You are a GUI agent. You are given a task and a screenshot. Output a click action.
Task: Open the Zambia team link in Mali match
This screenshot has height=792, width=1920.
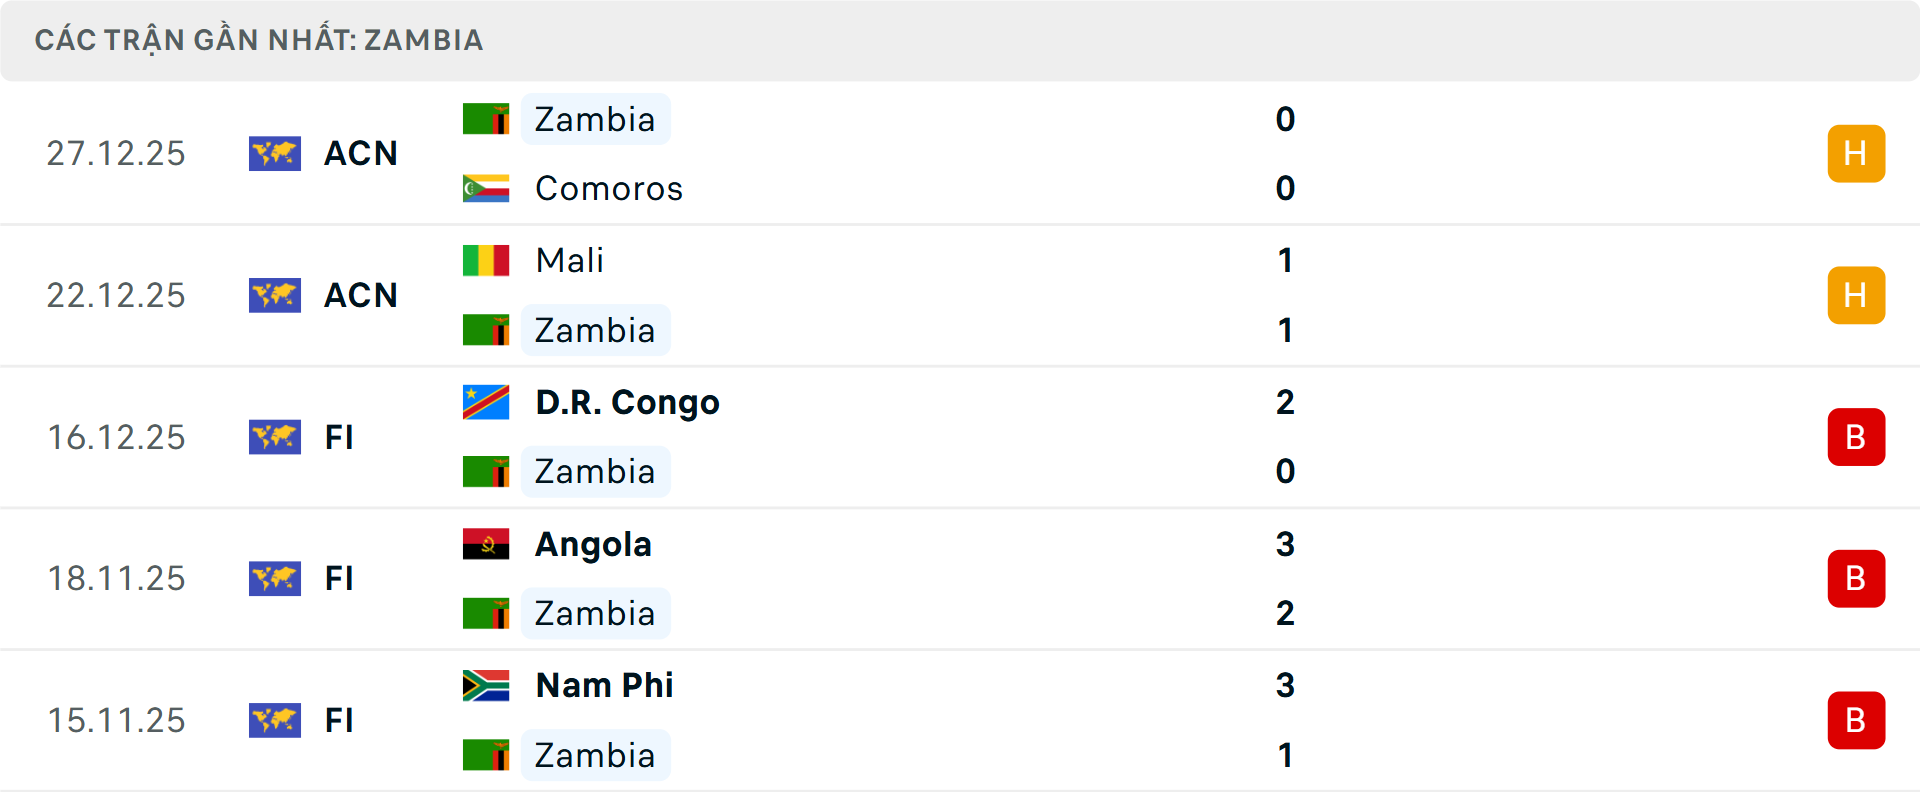(596, 330)
